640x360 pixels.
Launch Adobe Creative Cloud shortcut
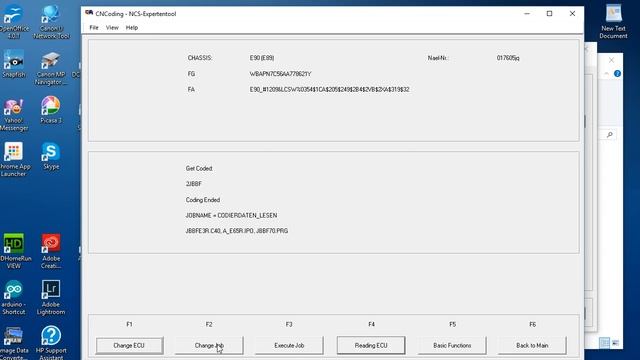pyautogui.click(x=51, y=251)
